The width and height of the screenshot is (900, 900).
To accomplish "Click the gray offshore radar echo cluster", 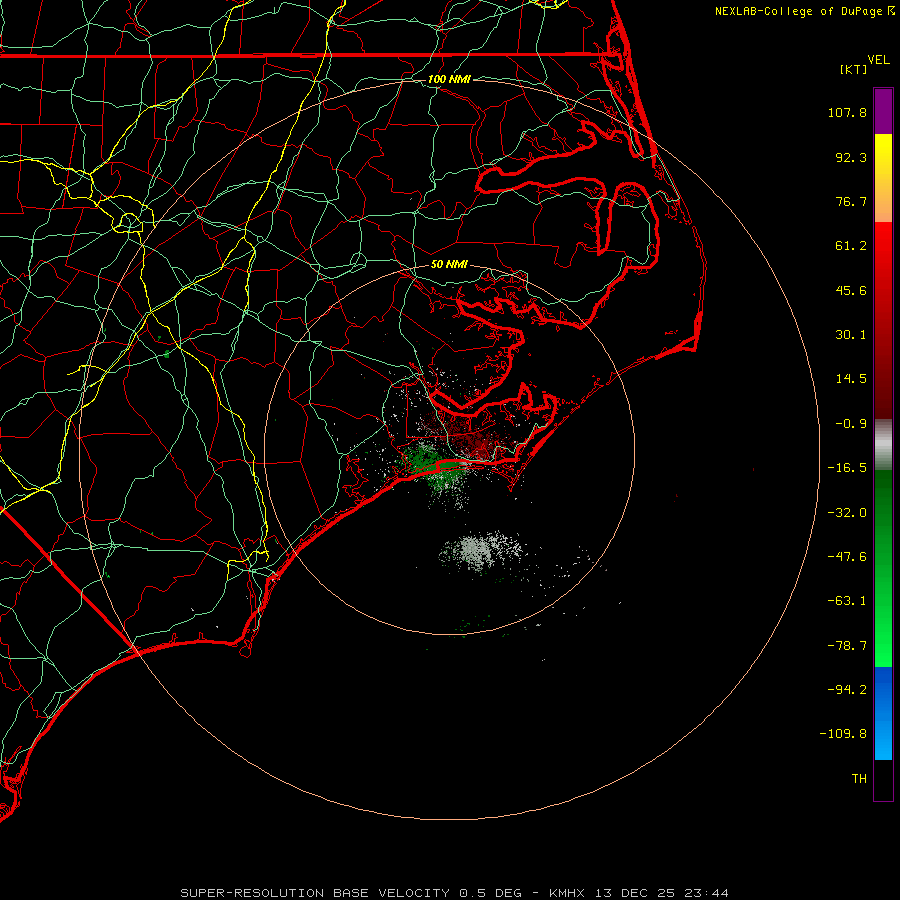I will click(479, 551).
